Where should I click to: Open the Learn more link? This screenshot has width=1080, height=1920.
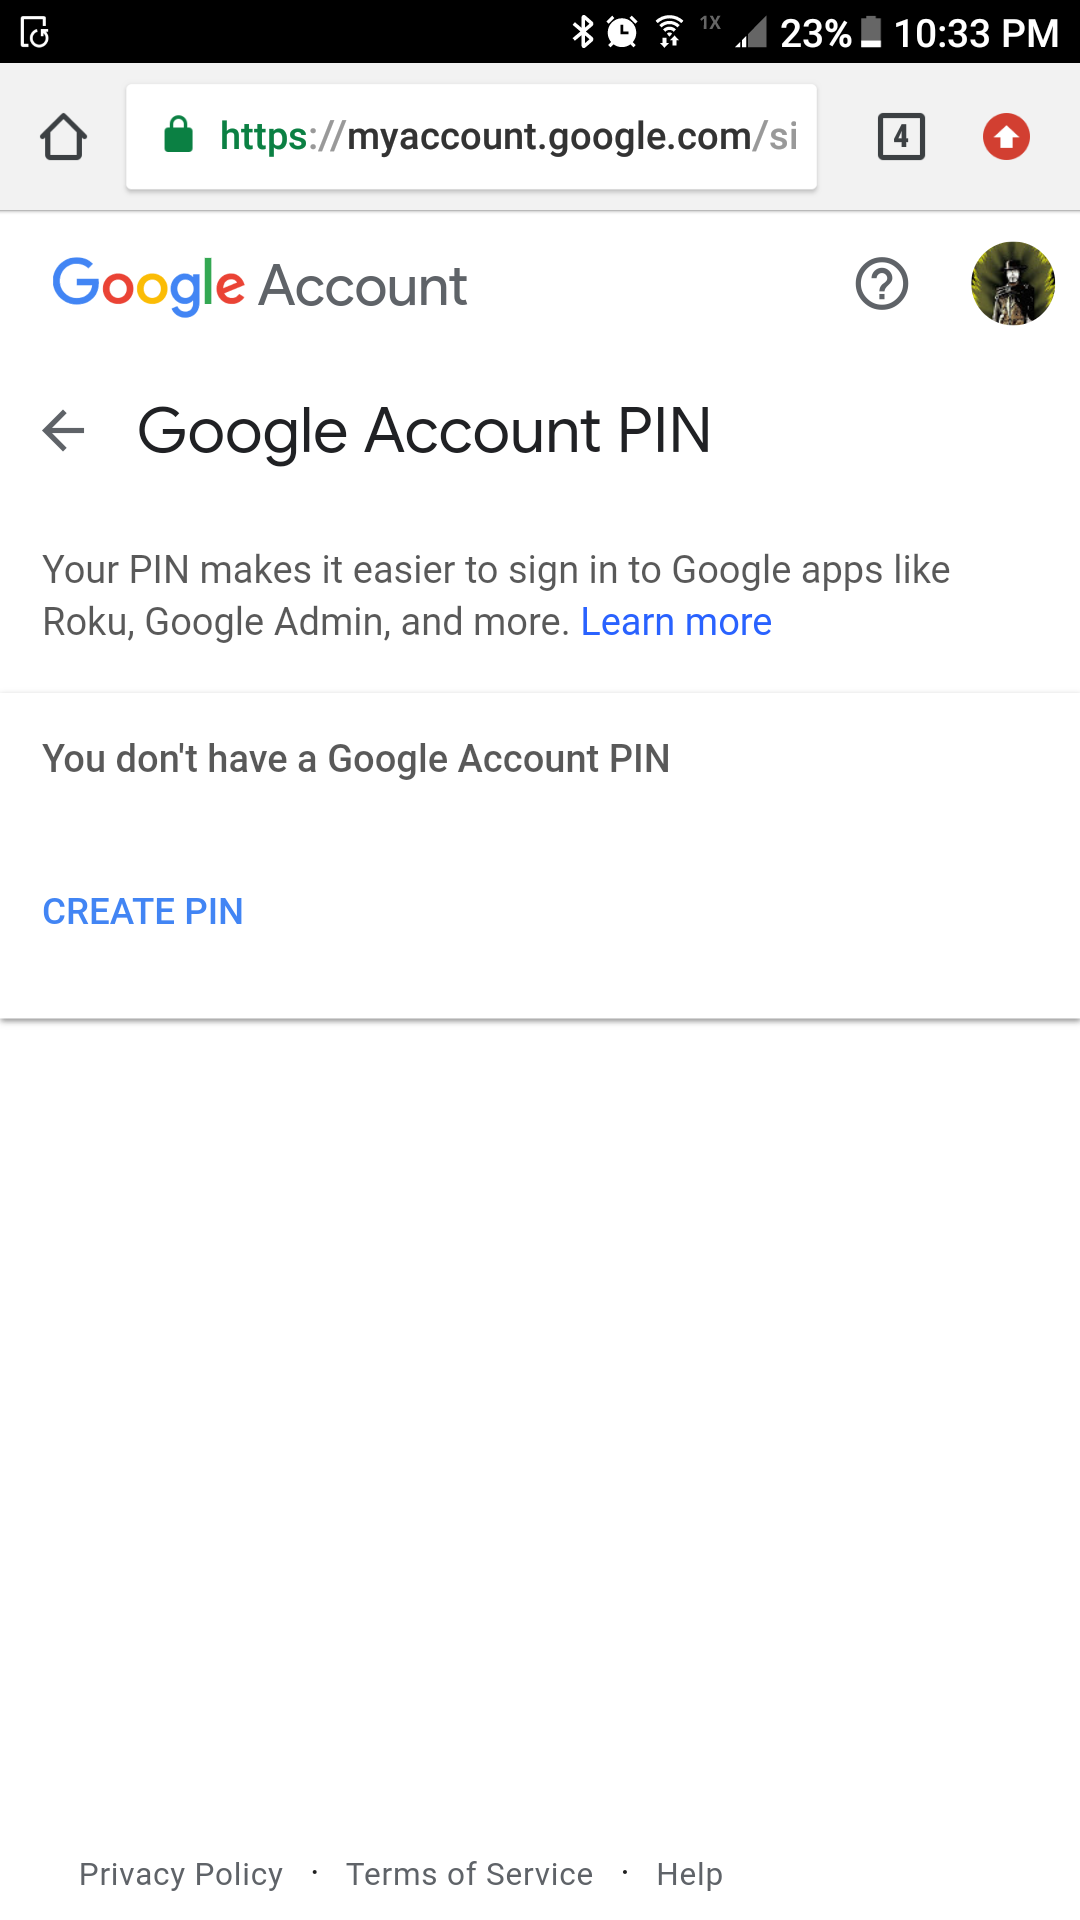[676, 622]
